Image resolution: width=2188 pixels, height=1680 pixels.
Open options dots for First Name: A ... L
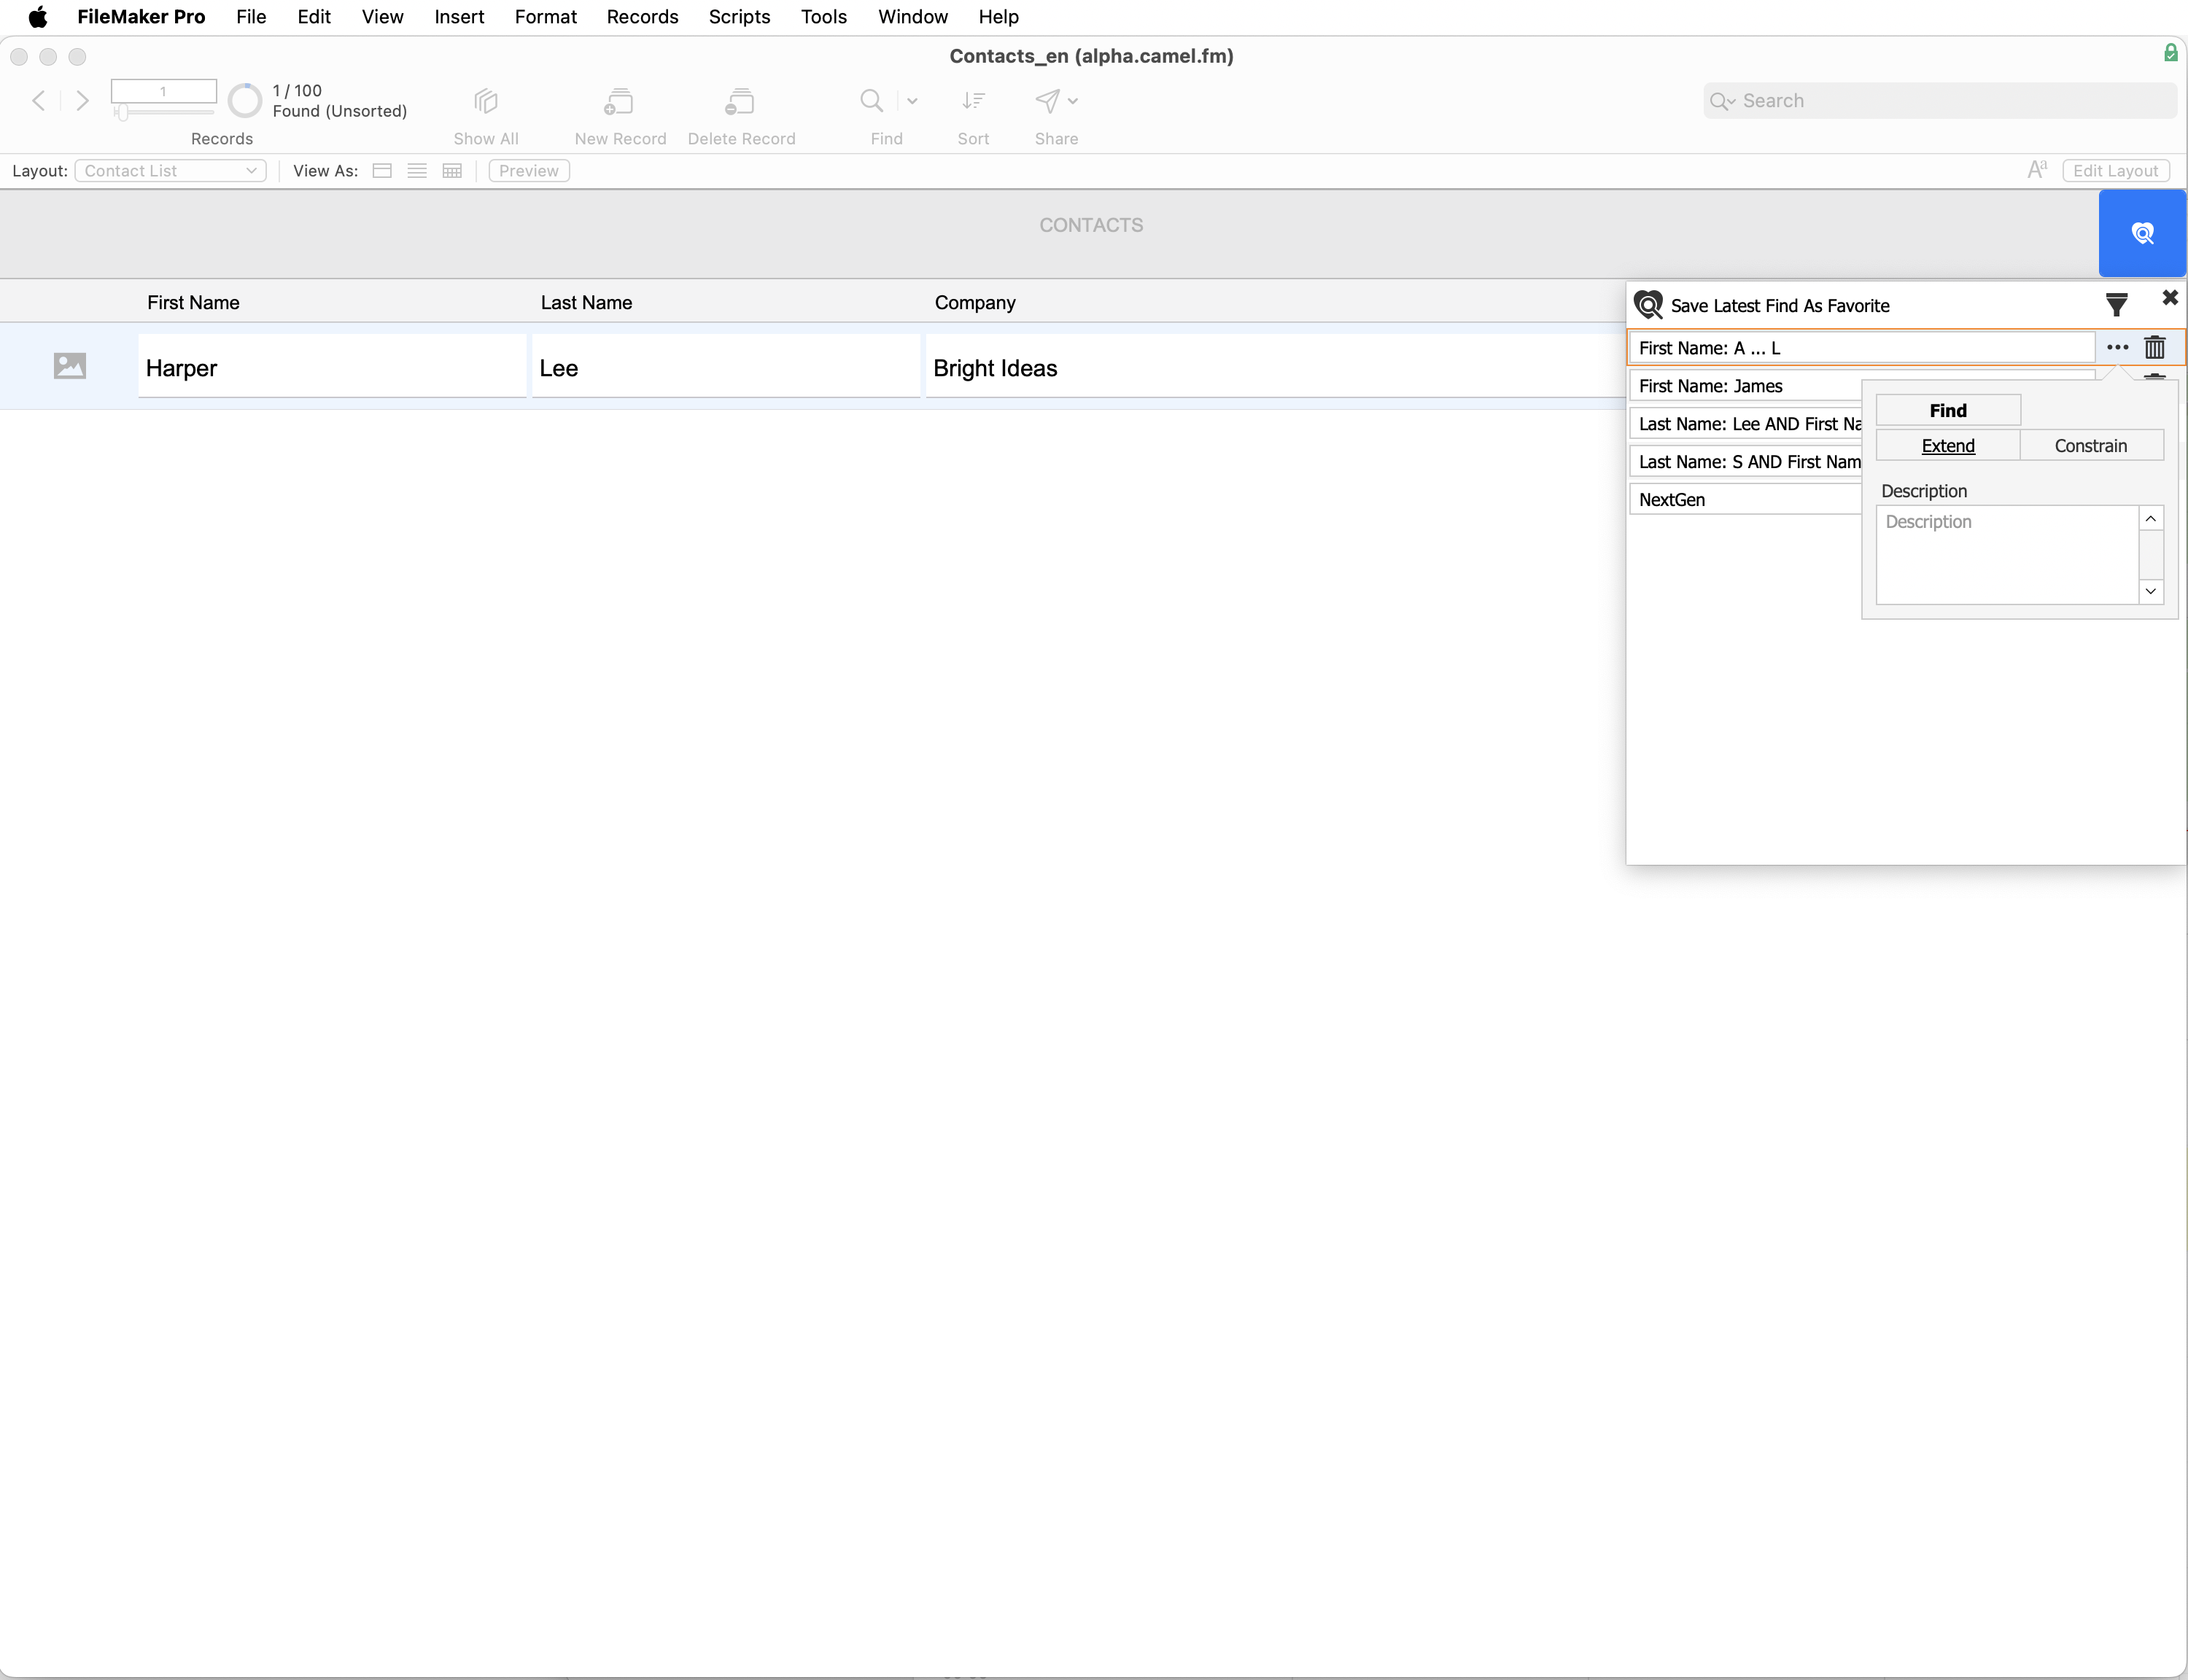point(2117,348)
